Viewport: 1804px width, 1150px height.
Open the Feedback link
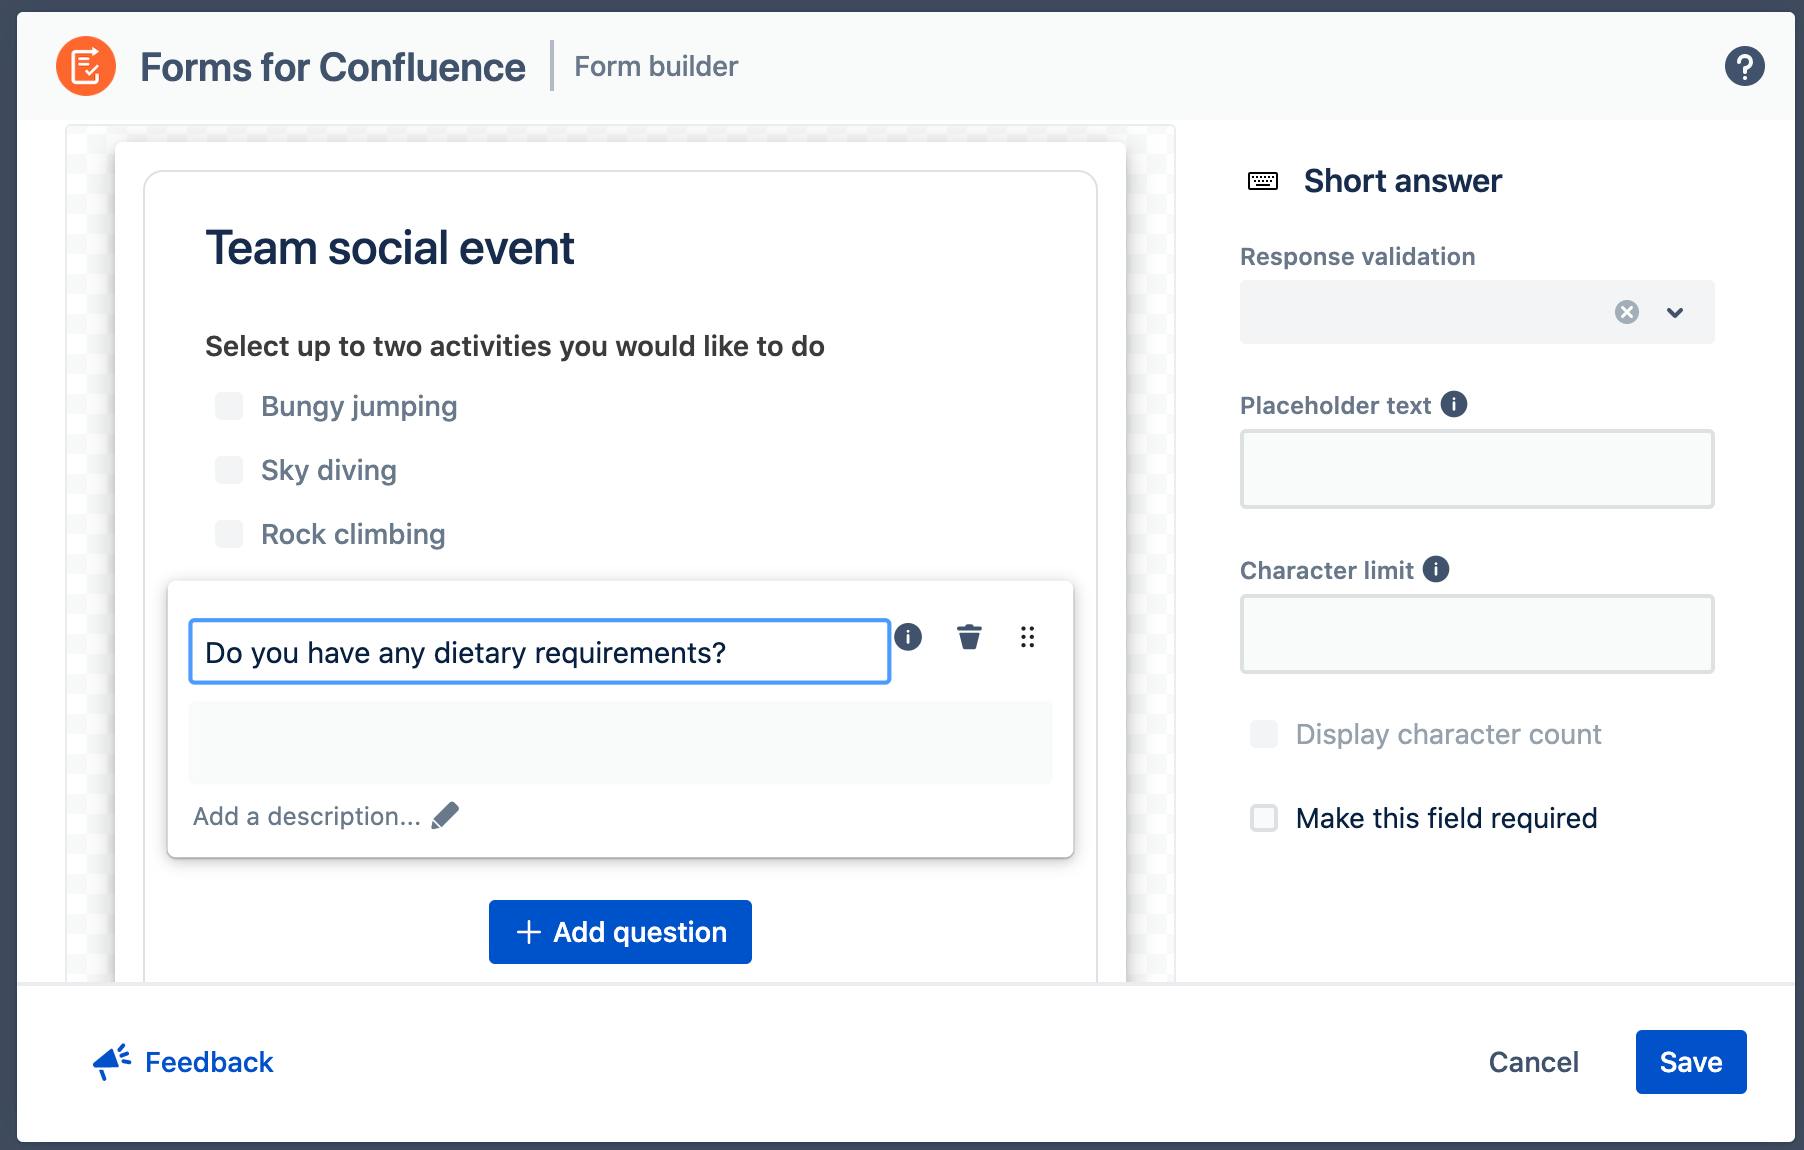click(x=207, y=1062)
